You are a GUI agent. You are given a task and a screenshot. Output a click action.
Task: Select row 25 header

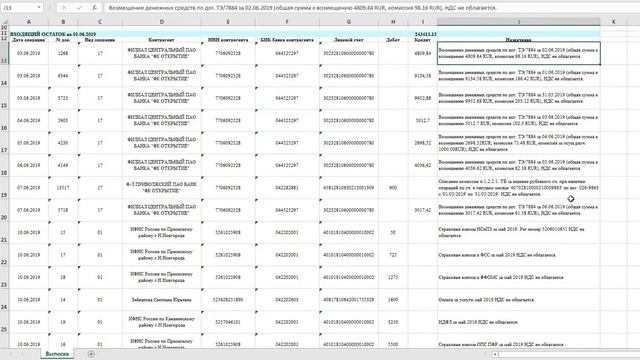coord(4,322)
